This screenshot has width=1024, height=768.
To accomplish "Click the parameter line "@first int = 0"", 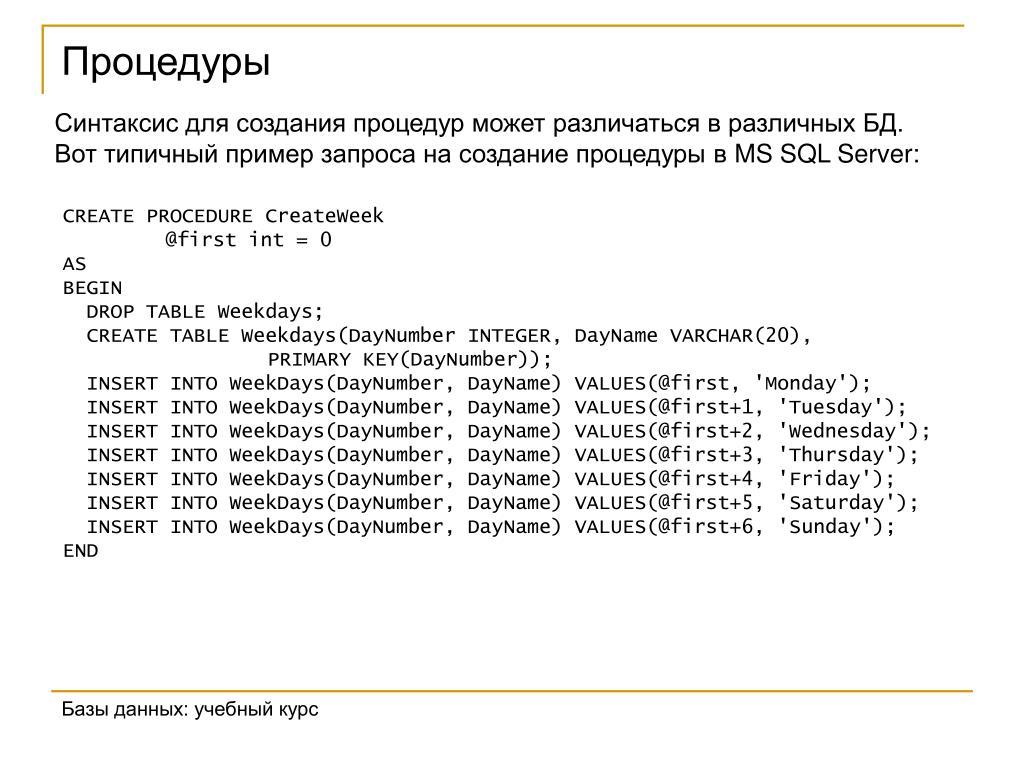I will pyautogui.click(x=248, y=240).
